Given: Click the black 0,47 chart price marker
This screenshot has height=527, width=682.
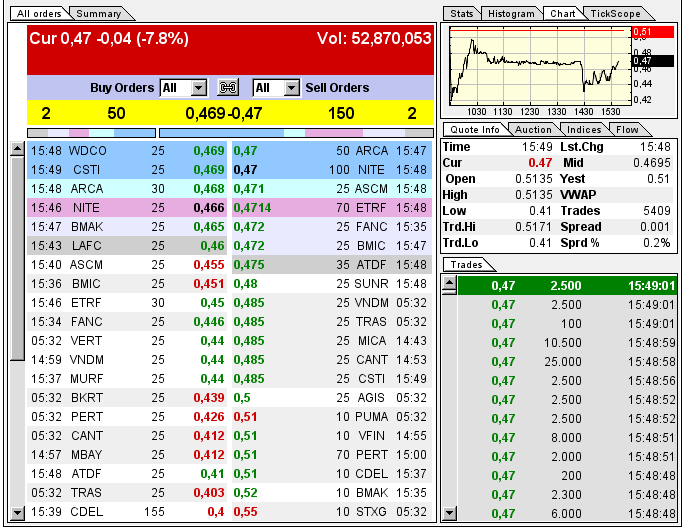Looking at the screenshot, I should tap(653, 60).
